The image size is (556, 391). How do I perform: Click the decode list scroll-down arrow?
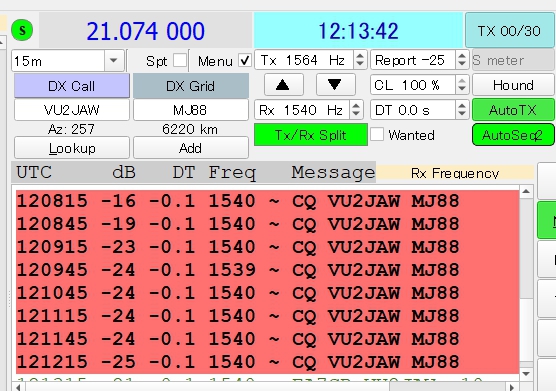526,374
